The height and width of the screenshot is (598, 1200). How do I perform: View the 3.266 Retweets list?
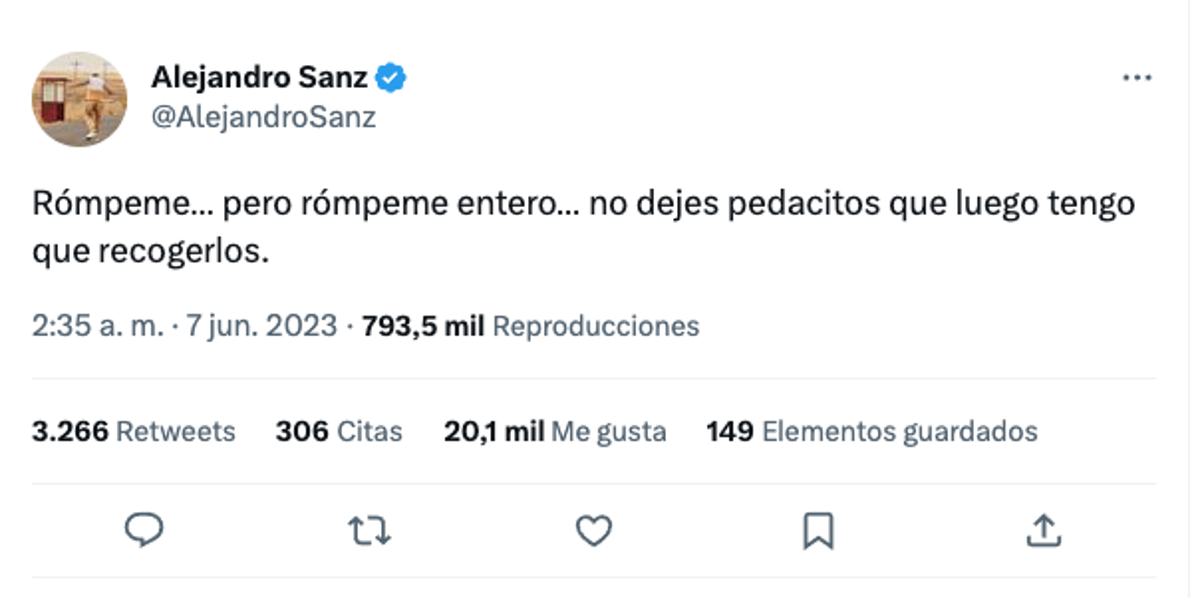134,432
